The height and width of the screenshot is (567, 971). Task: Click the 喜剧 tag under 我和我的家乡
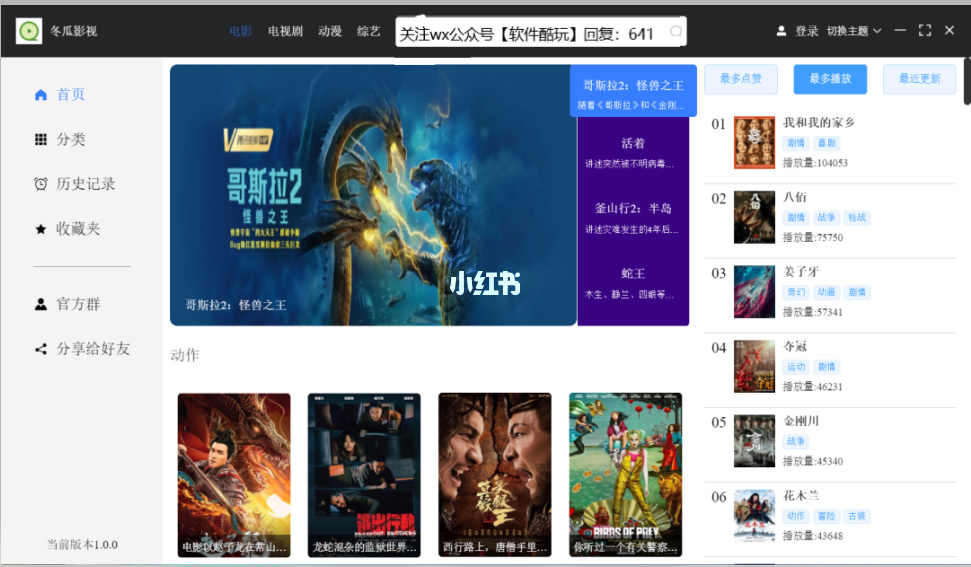[x=827, y=143]
